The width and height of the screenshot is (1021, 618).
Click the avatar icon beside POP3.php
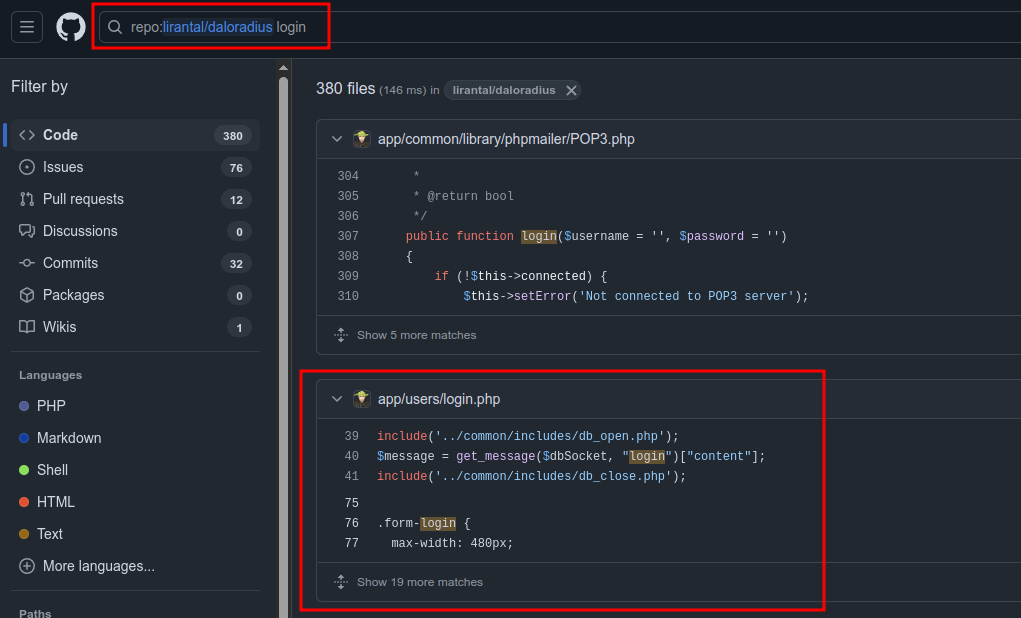pyautogui.click(x=362, y=139)
